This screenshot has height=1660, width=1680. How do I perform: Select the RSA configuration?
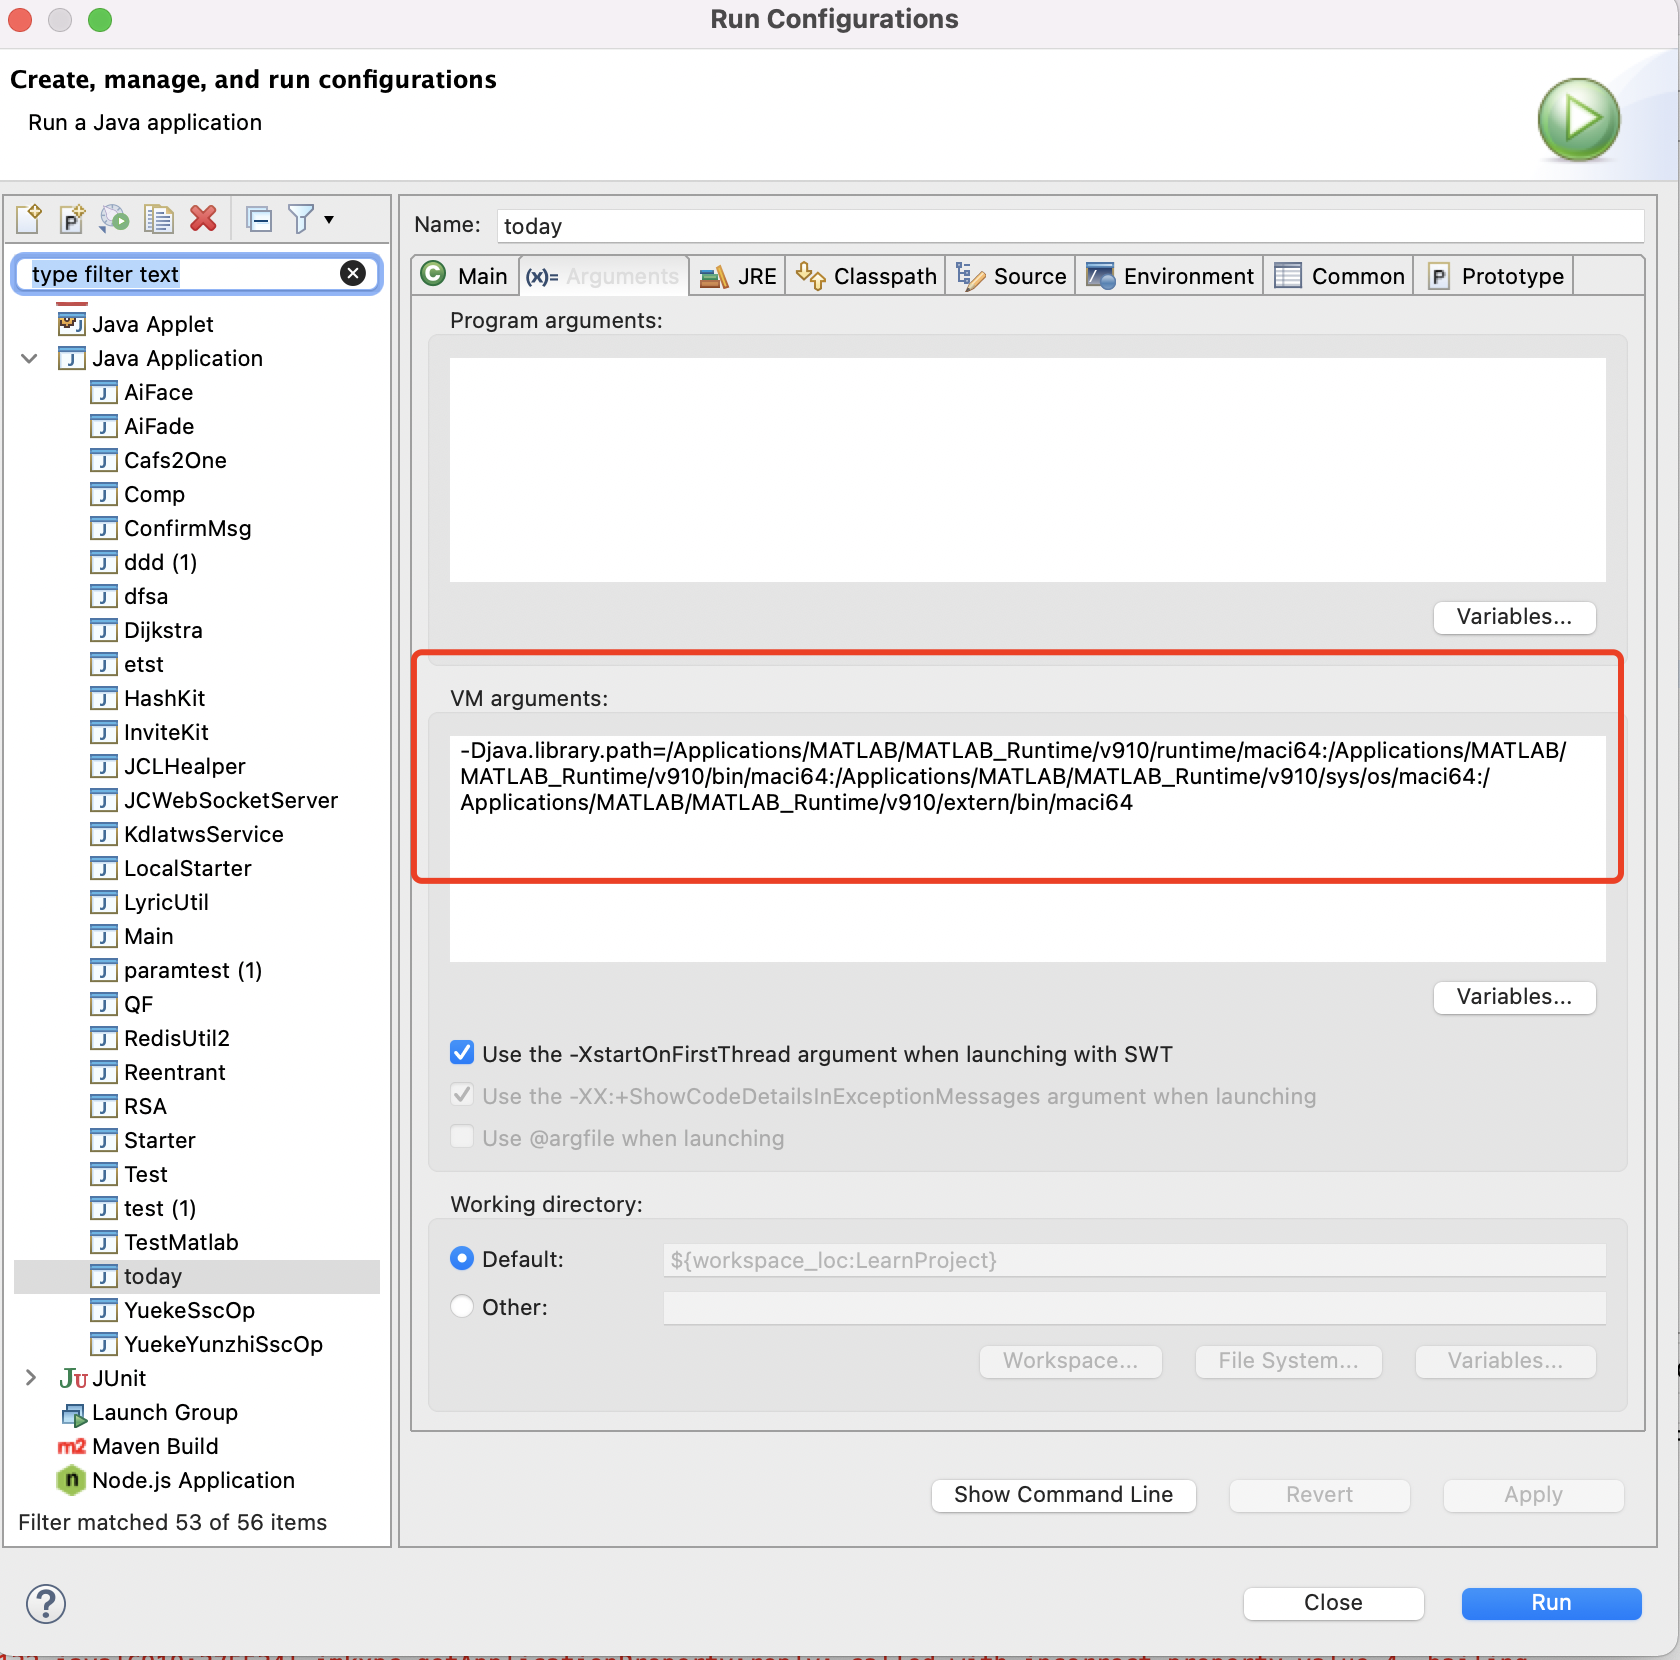(128, 1106)
